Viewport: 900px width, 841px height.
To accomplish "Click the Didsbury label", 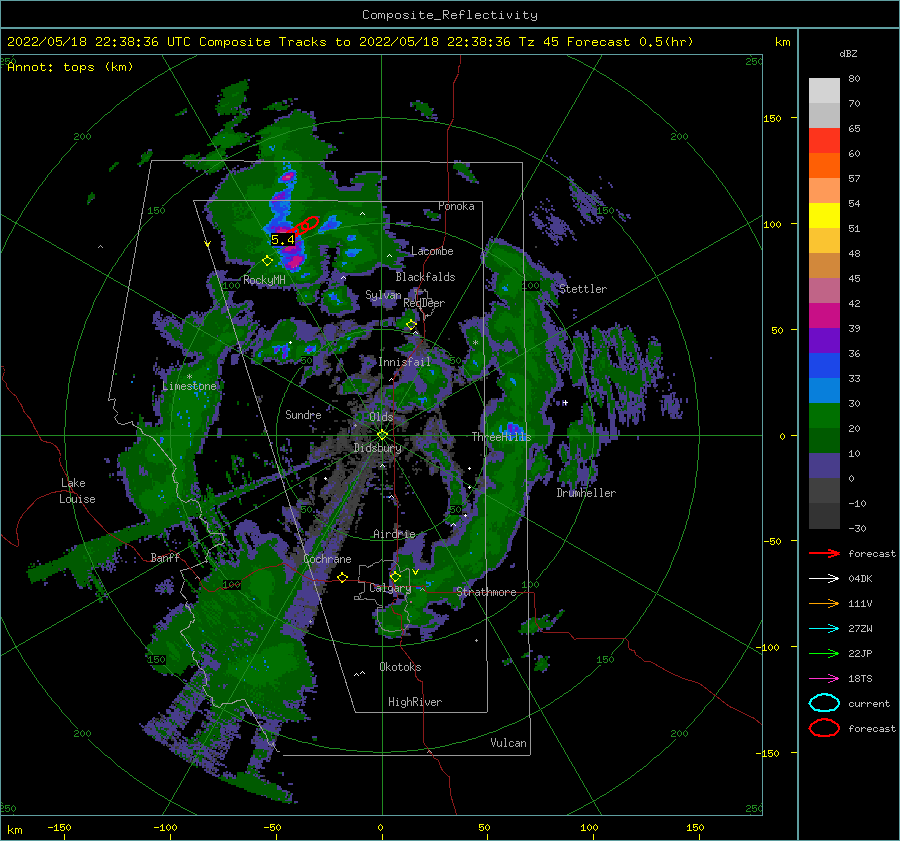I will click(x=377, y=448).
